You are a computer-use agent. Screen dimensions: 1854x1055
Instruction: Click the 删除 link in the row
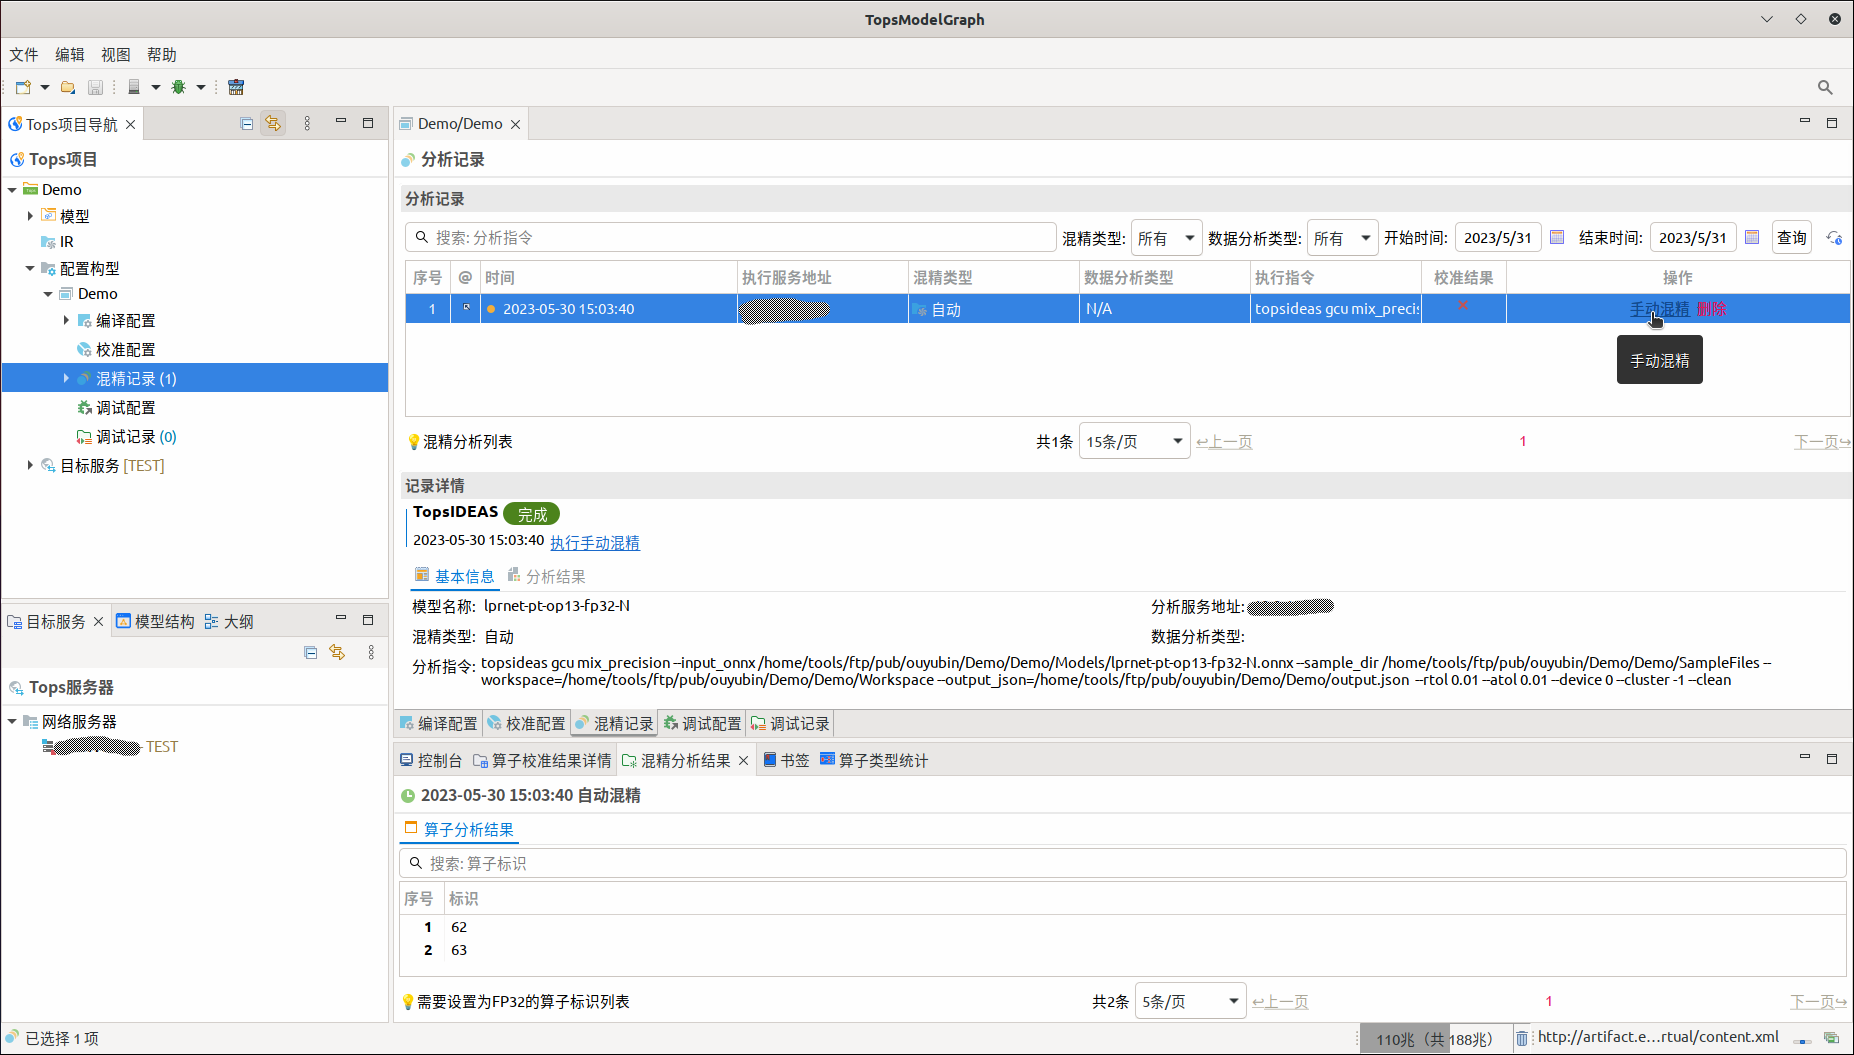pos(1712,309)
